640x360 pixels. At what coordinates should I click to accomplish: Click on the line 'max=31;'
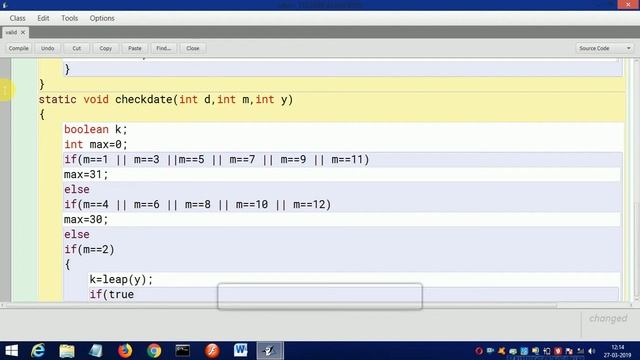[86, 174]
